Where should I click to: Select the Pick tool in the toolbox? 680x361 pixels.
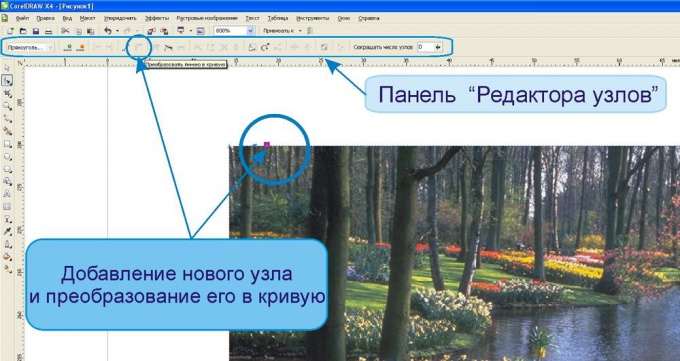coord(7,68)
